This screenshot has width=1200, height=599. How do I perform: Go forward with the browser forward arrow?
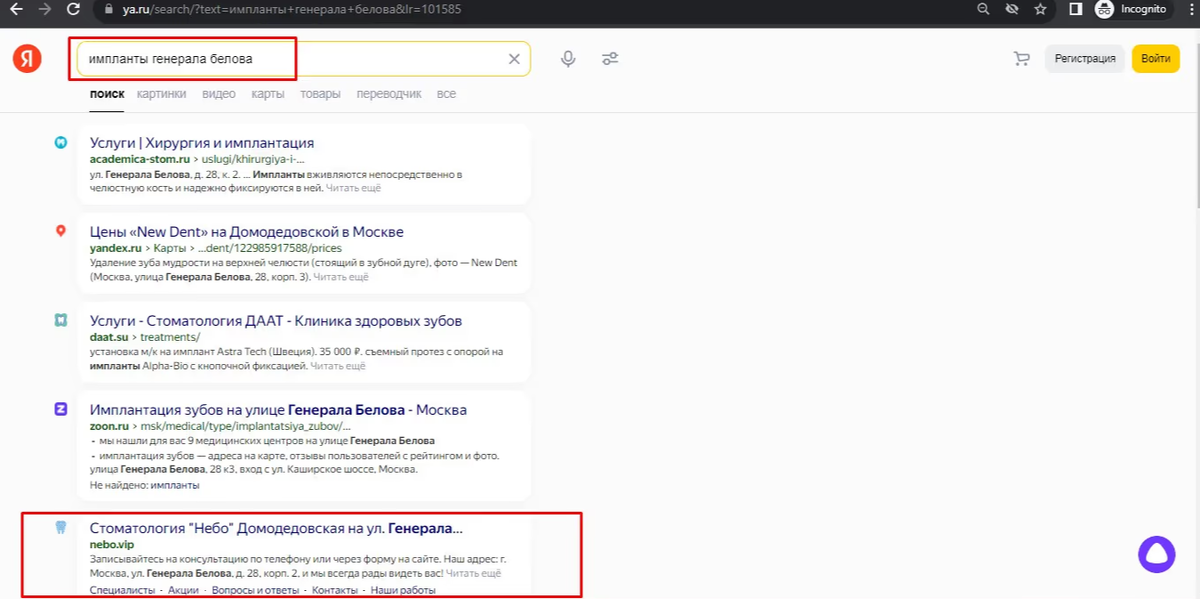45,9
